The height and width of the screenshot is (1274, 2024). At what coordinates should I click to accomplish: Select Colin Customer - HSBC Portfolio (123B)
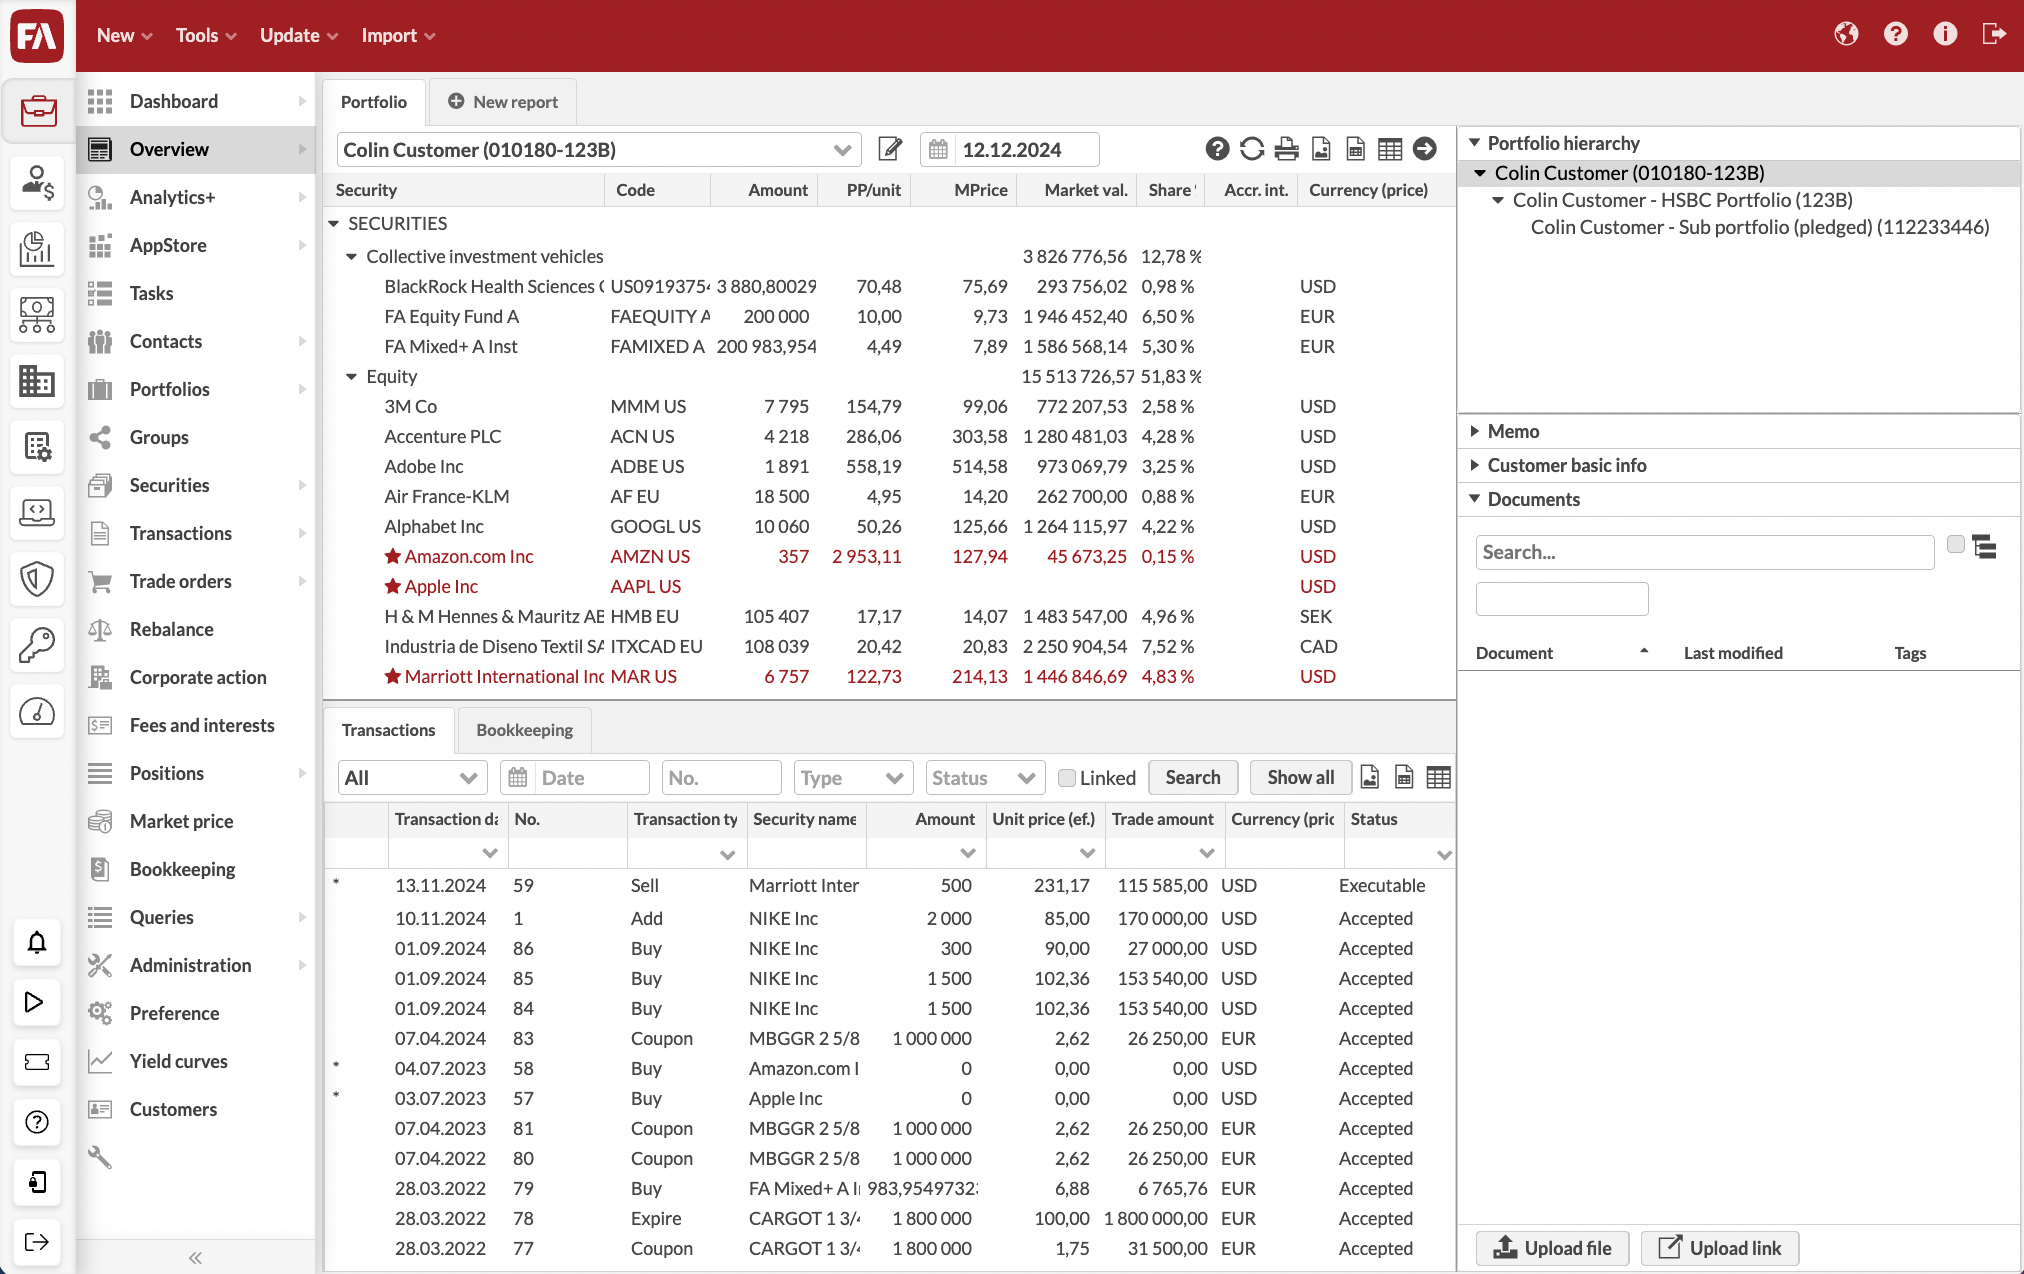(1683, 200)
